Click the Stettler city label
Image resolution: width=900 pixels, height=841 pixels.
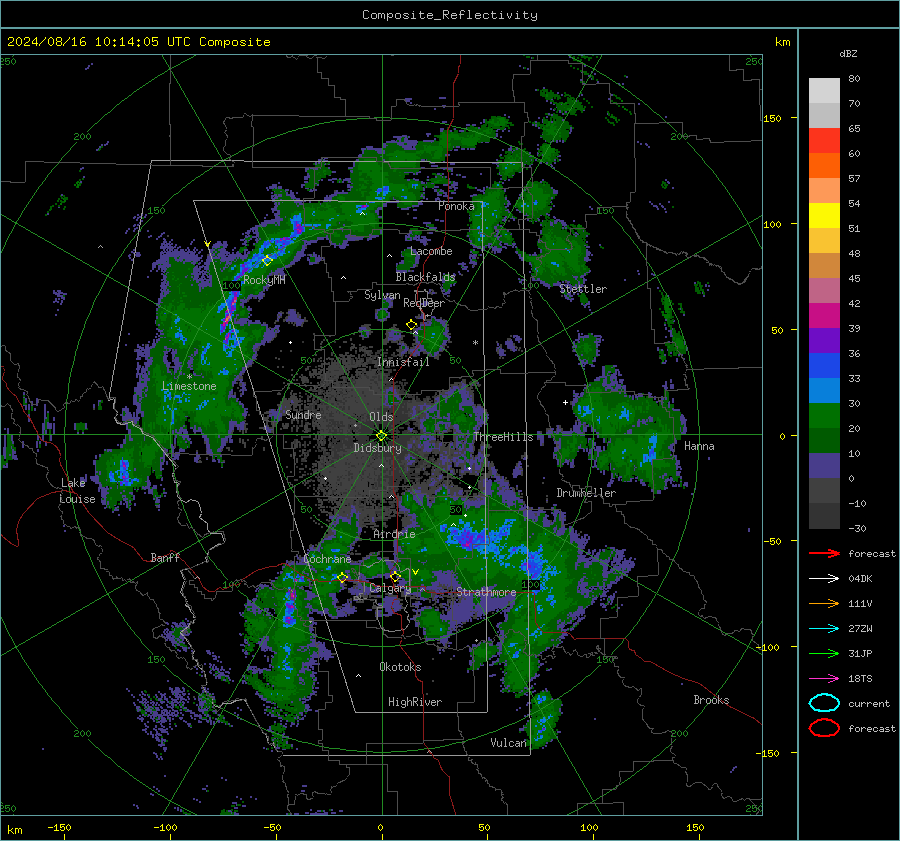click(x=583, y=289)
